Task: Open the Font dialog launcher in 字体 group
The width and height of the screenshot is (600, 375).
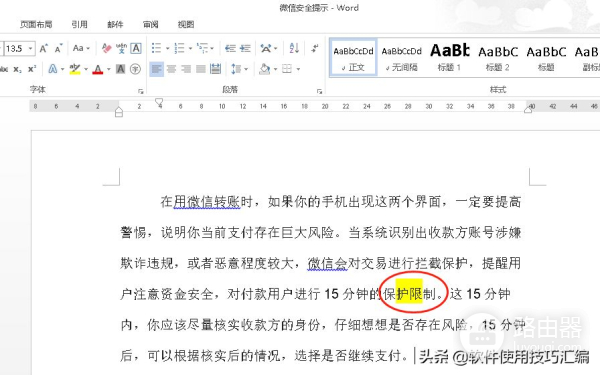Action: [141, 91]
